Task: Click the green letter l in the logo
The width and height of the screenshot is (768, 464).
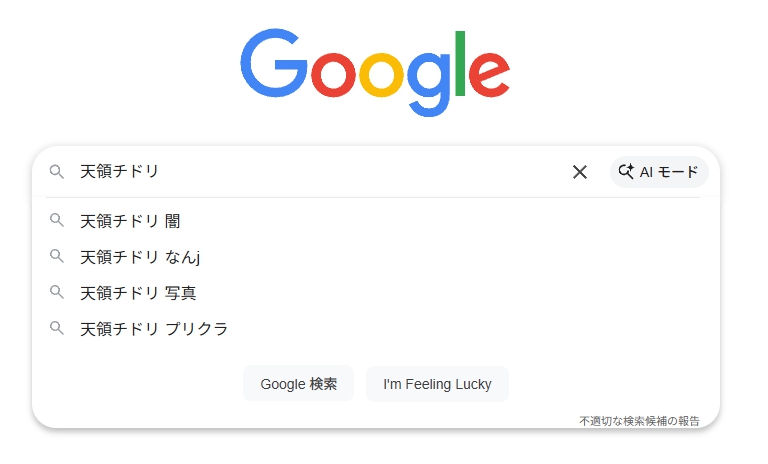Action: point(461,64)
